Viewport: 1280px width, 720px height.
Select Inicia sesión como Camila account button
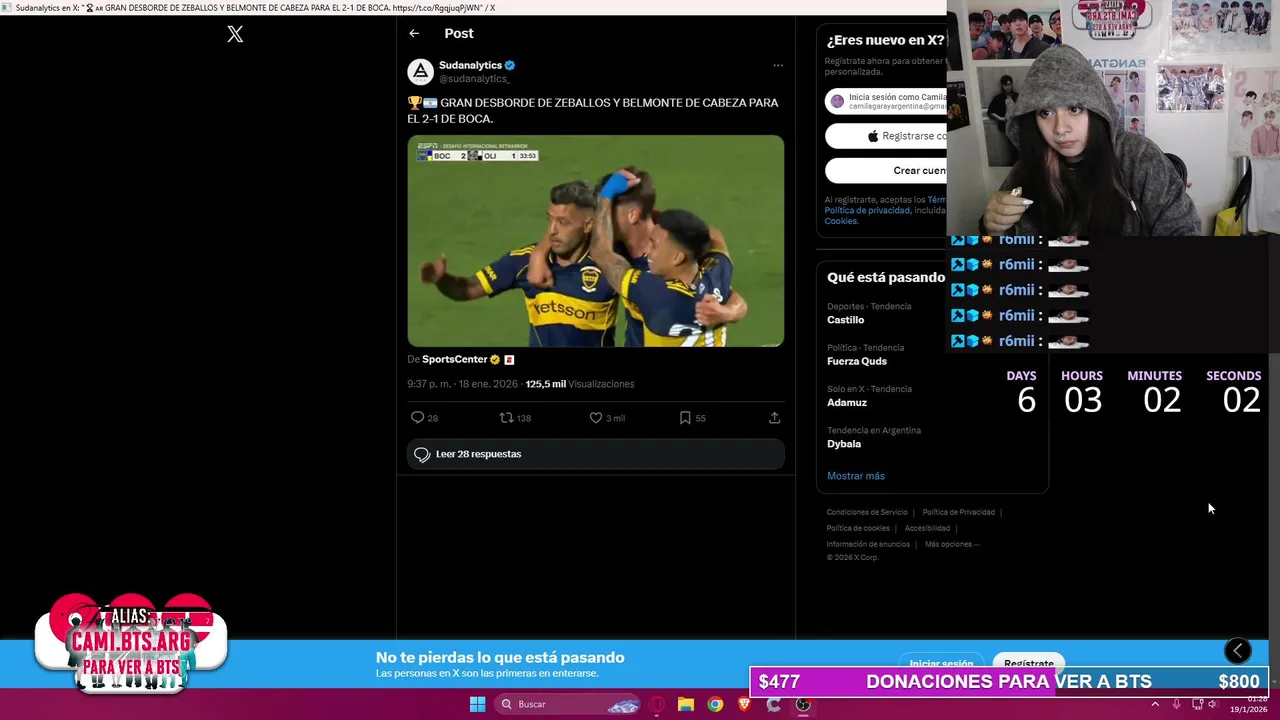[x=886, y=101]
